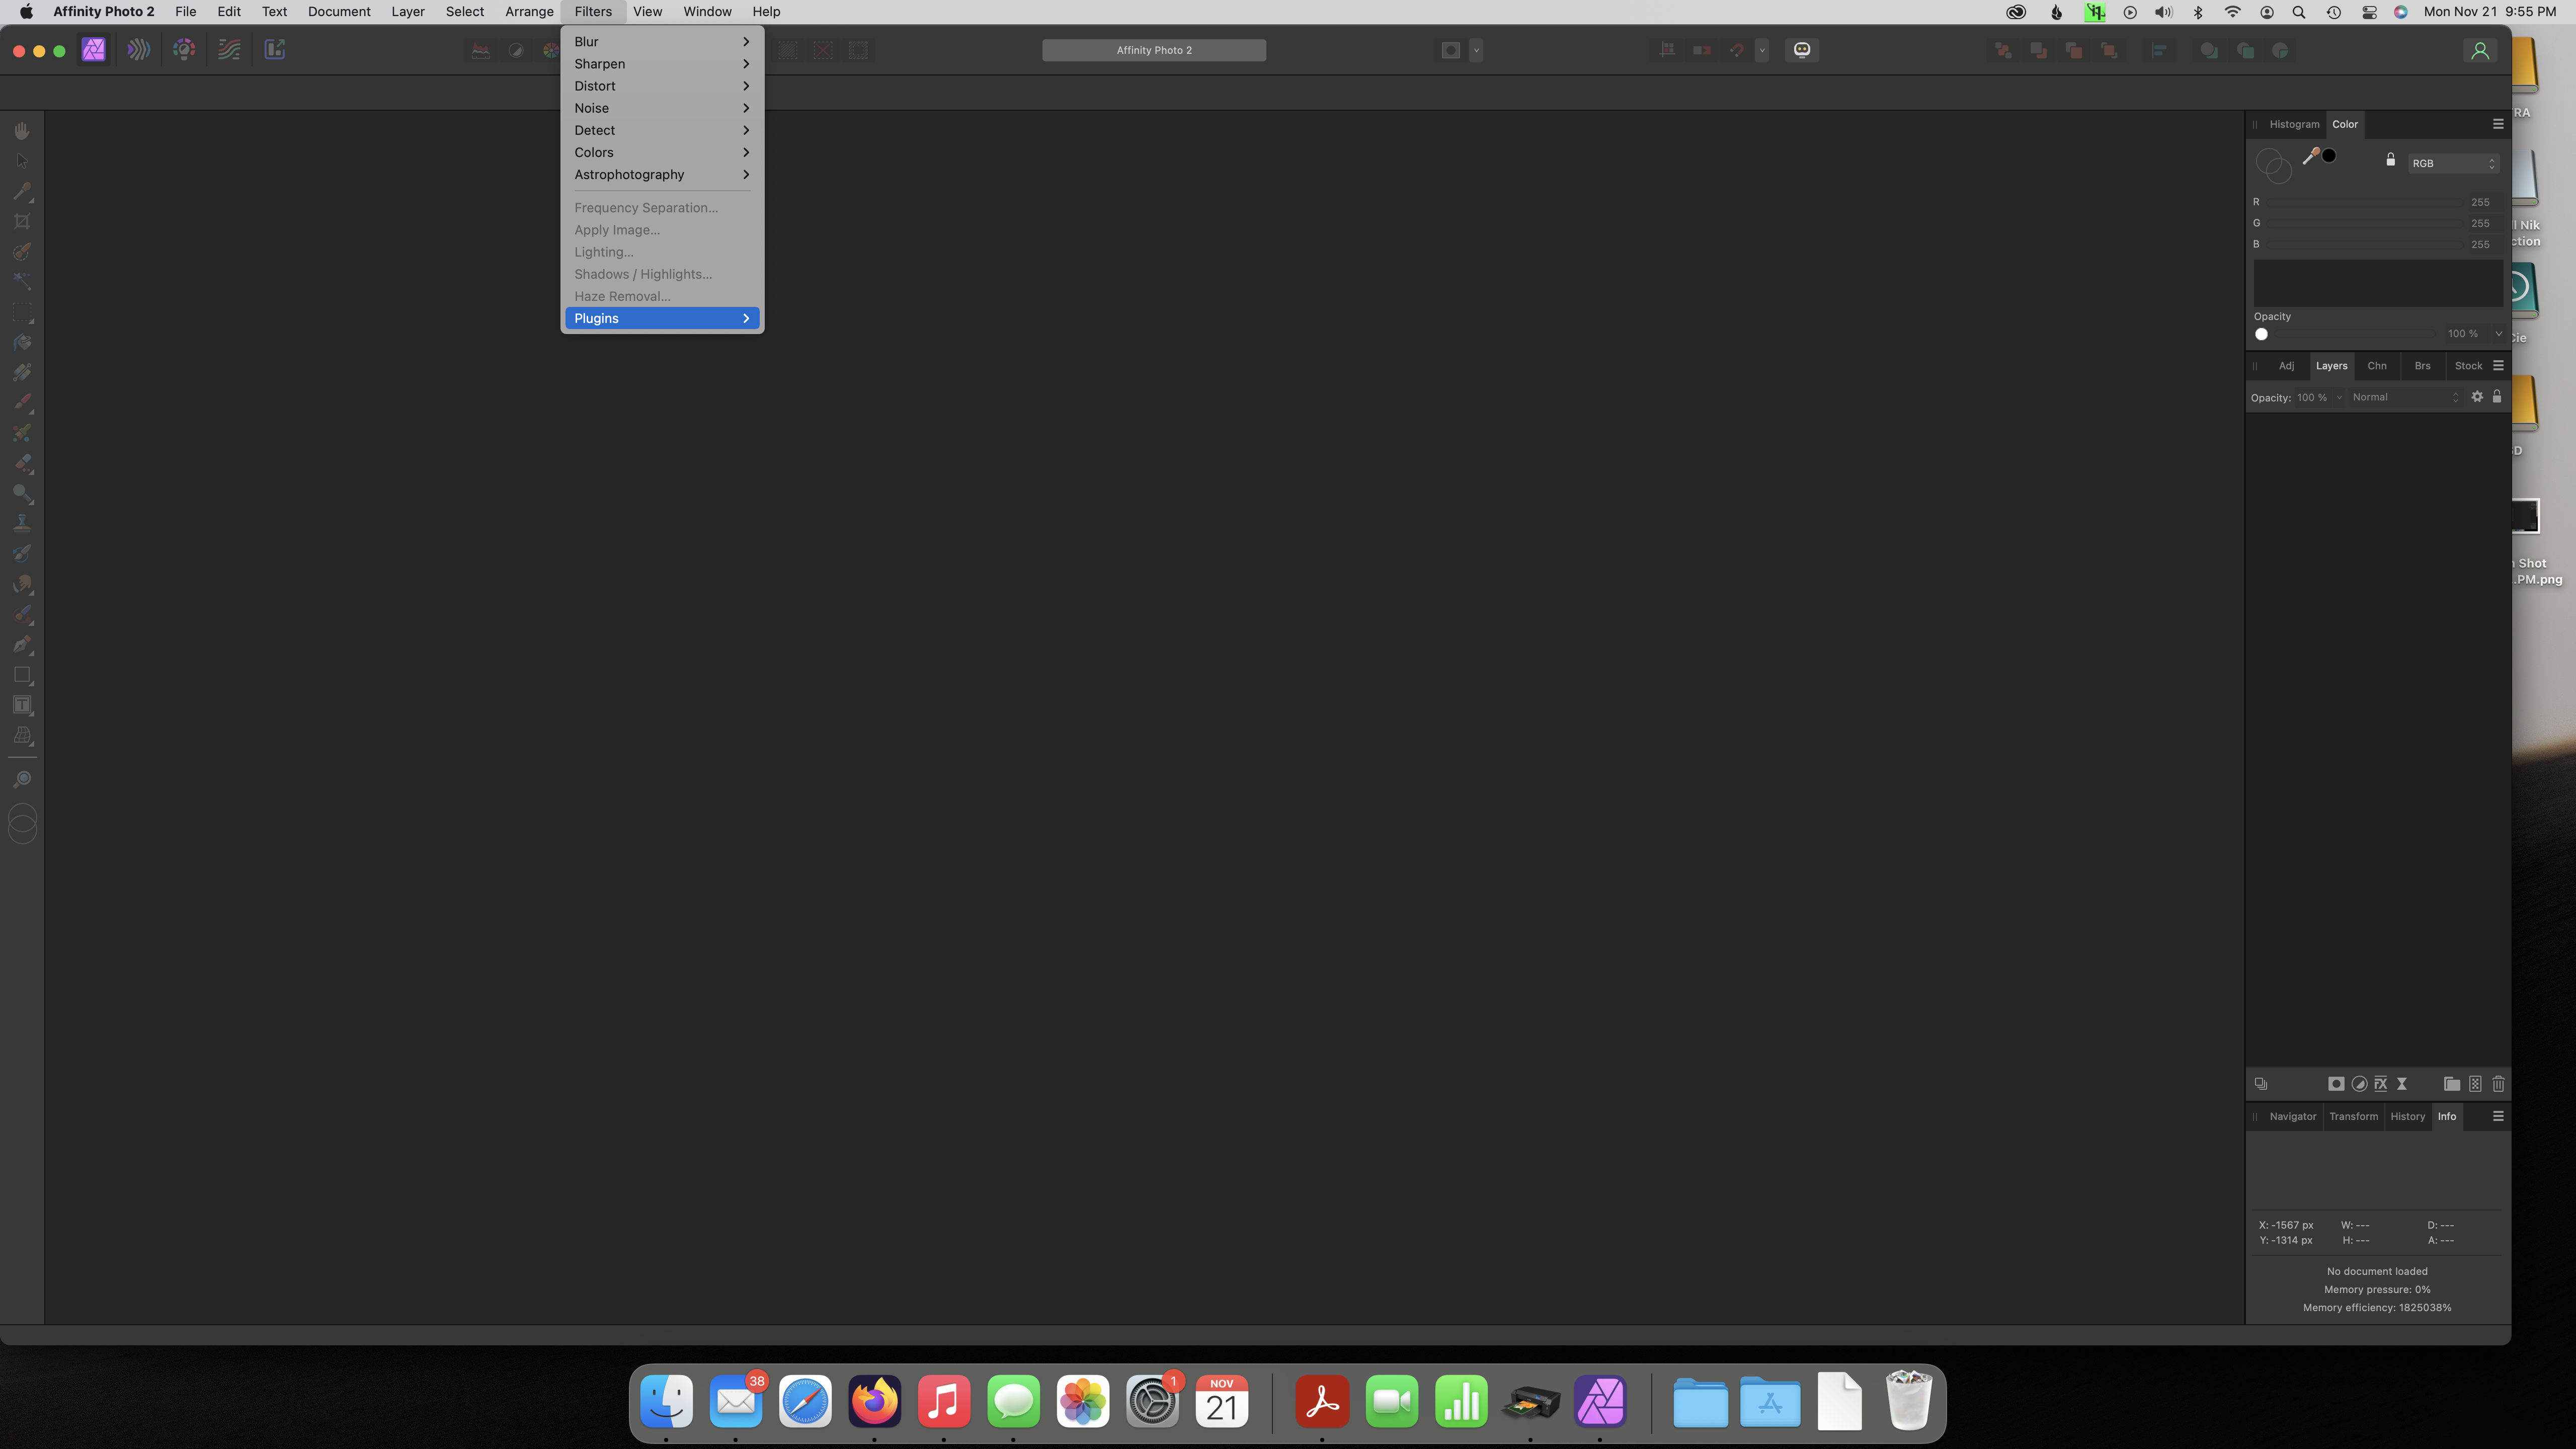This screenshot has width=2576, height=1449.
Task: Switch to the History tab
Action: point(2408,1116)
